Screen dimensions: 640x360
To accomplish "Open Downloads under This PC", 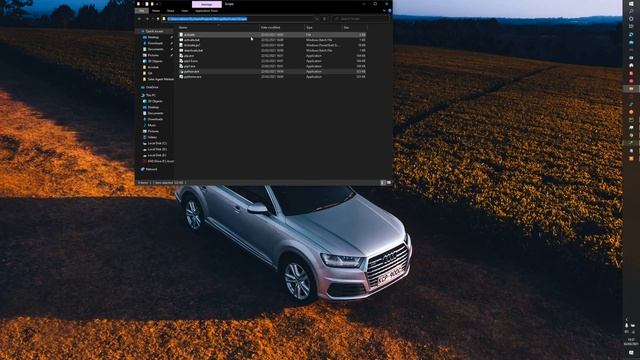I will [155, 119].
